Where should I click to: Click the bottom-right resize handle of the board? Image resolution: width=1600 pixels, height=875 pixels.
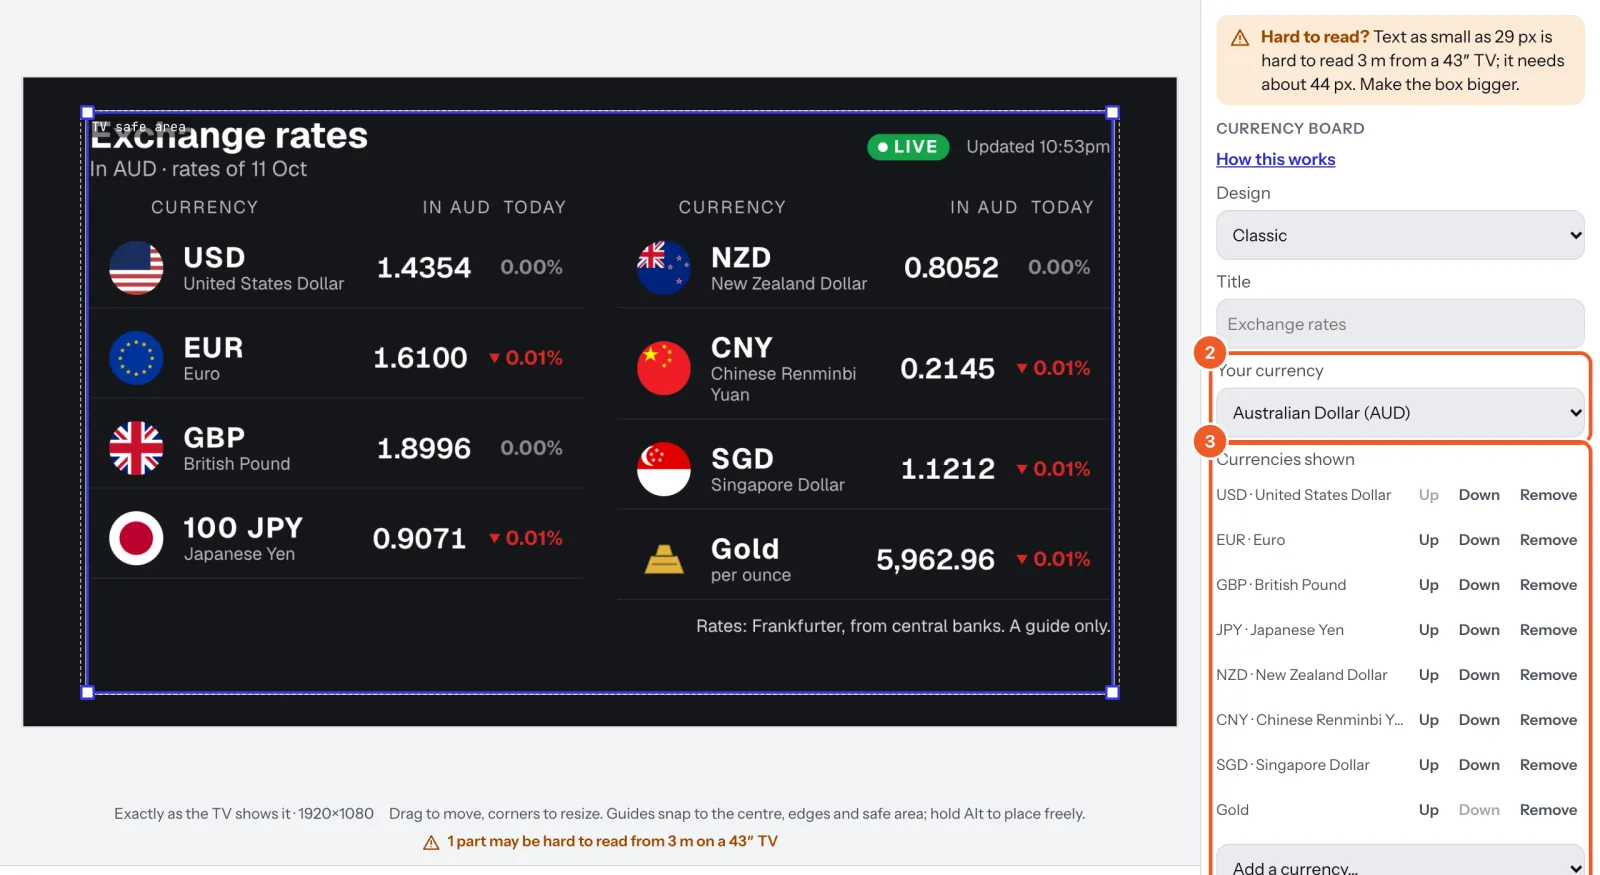1112,692
